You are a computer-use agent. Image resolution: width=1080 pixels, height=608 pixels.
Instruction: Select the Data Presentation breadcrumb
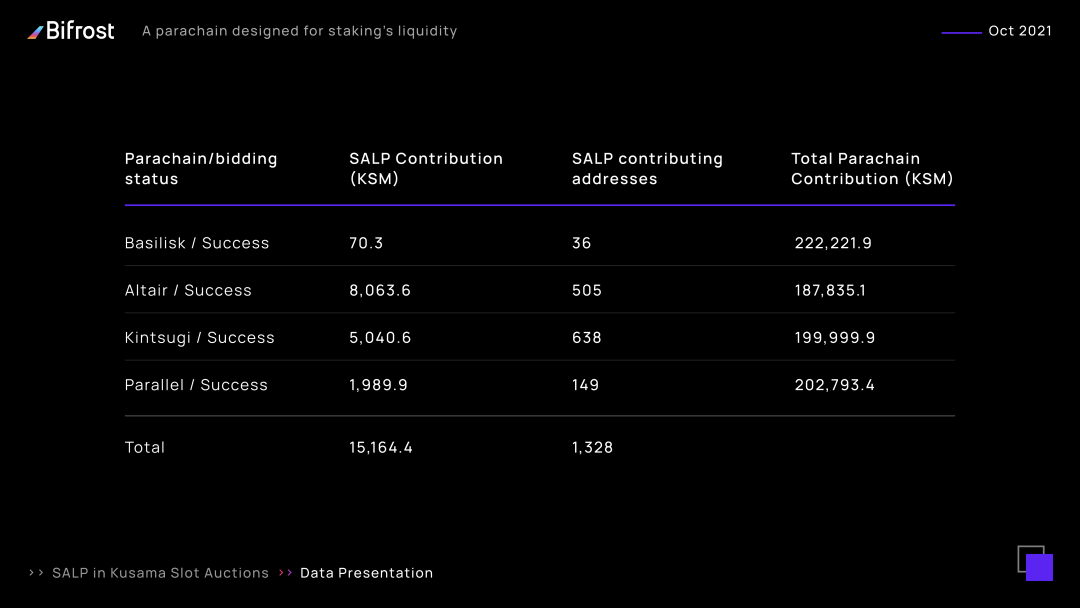(366, 573)
